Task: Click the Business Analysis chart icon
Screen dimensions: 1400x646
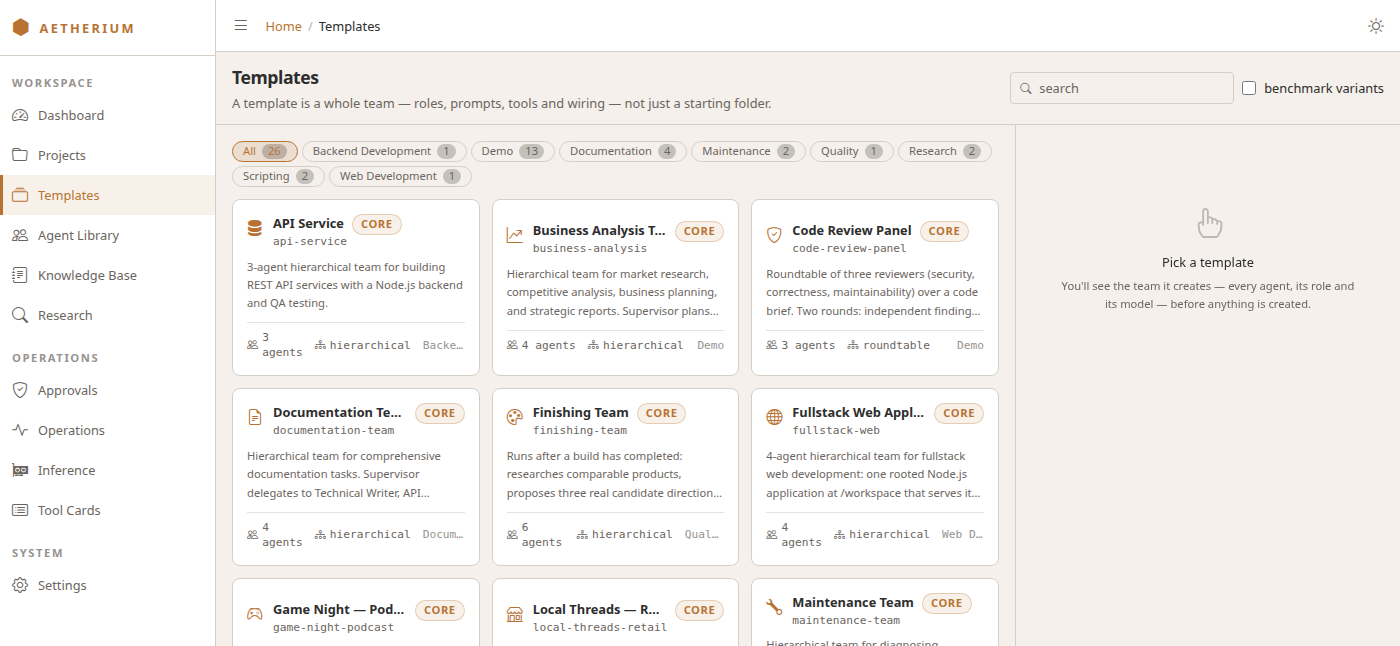Action: pyautogui.click(x=515, y=236)
